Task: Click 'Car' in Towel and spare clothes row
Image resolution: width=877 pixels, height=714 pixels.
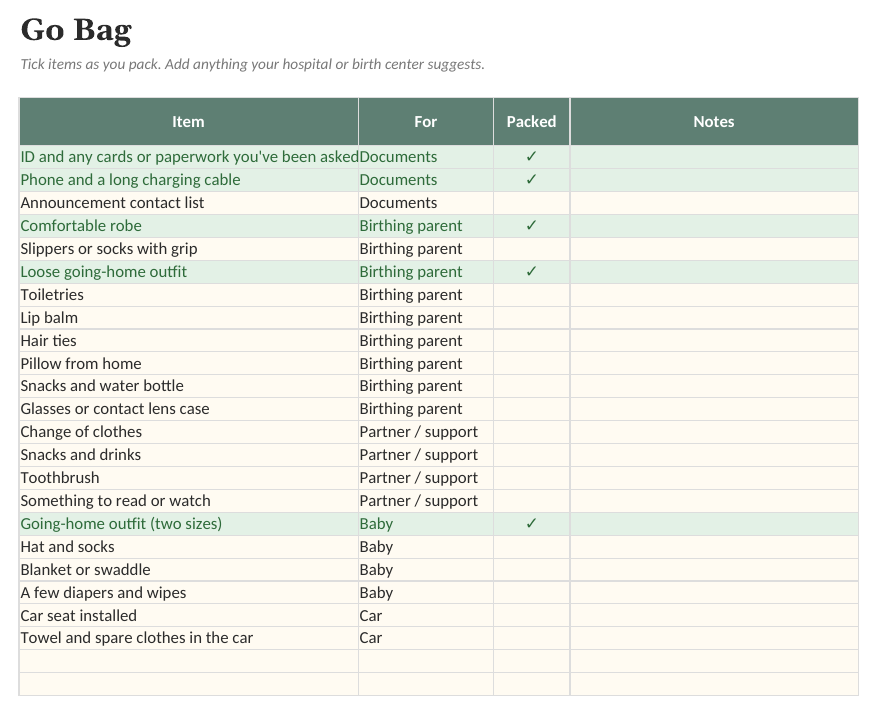Action: point(426,638)
